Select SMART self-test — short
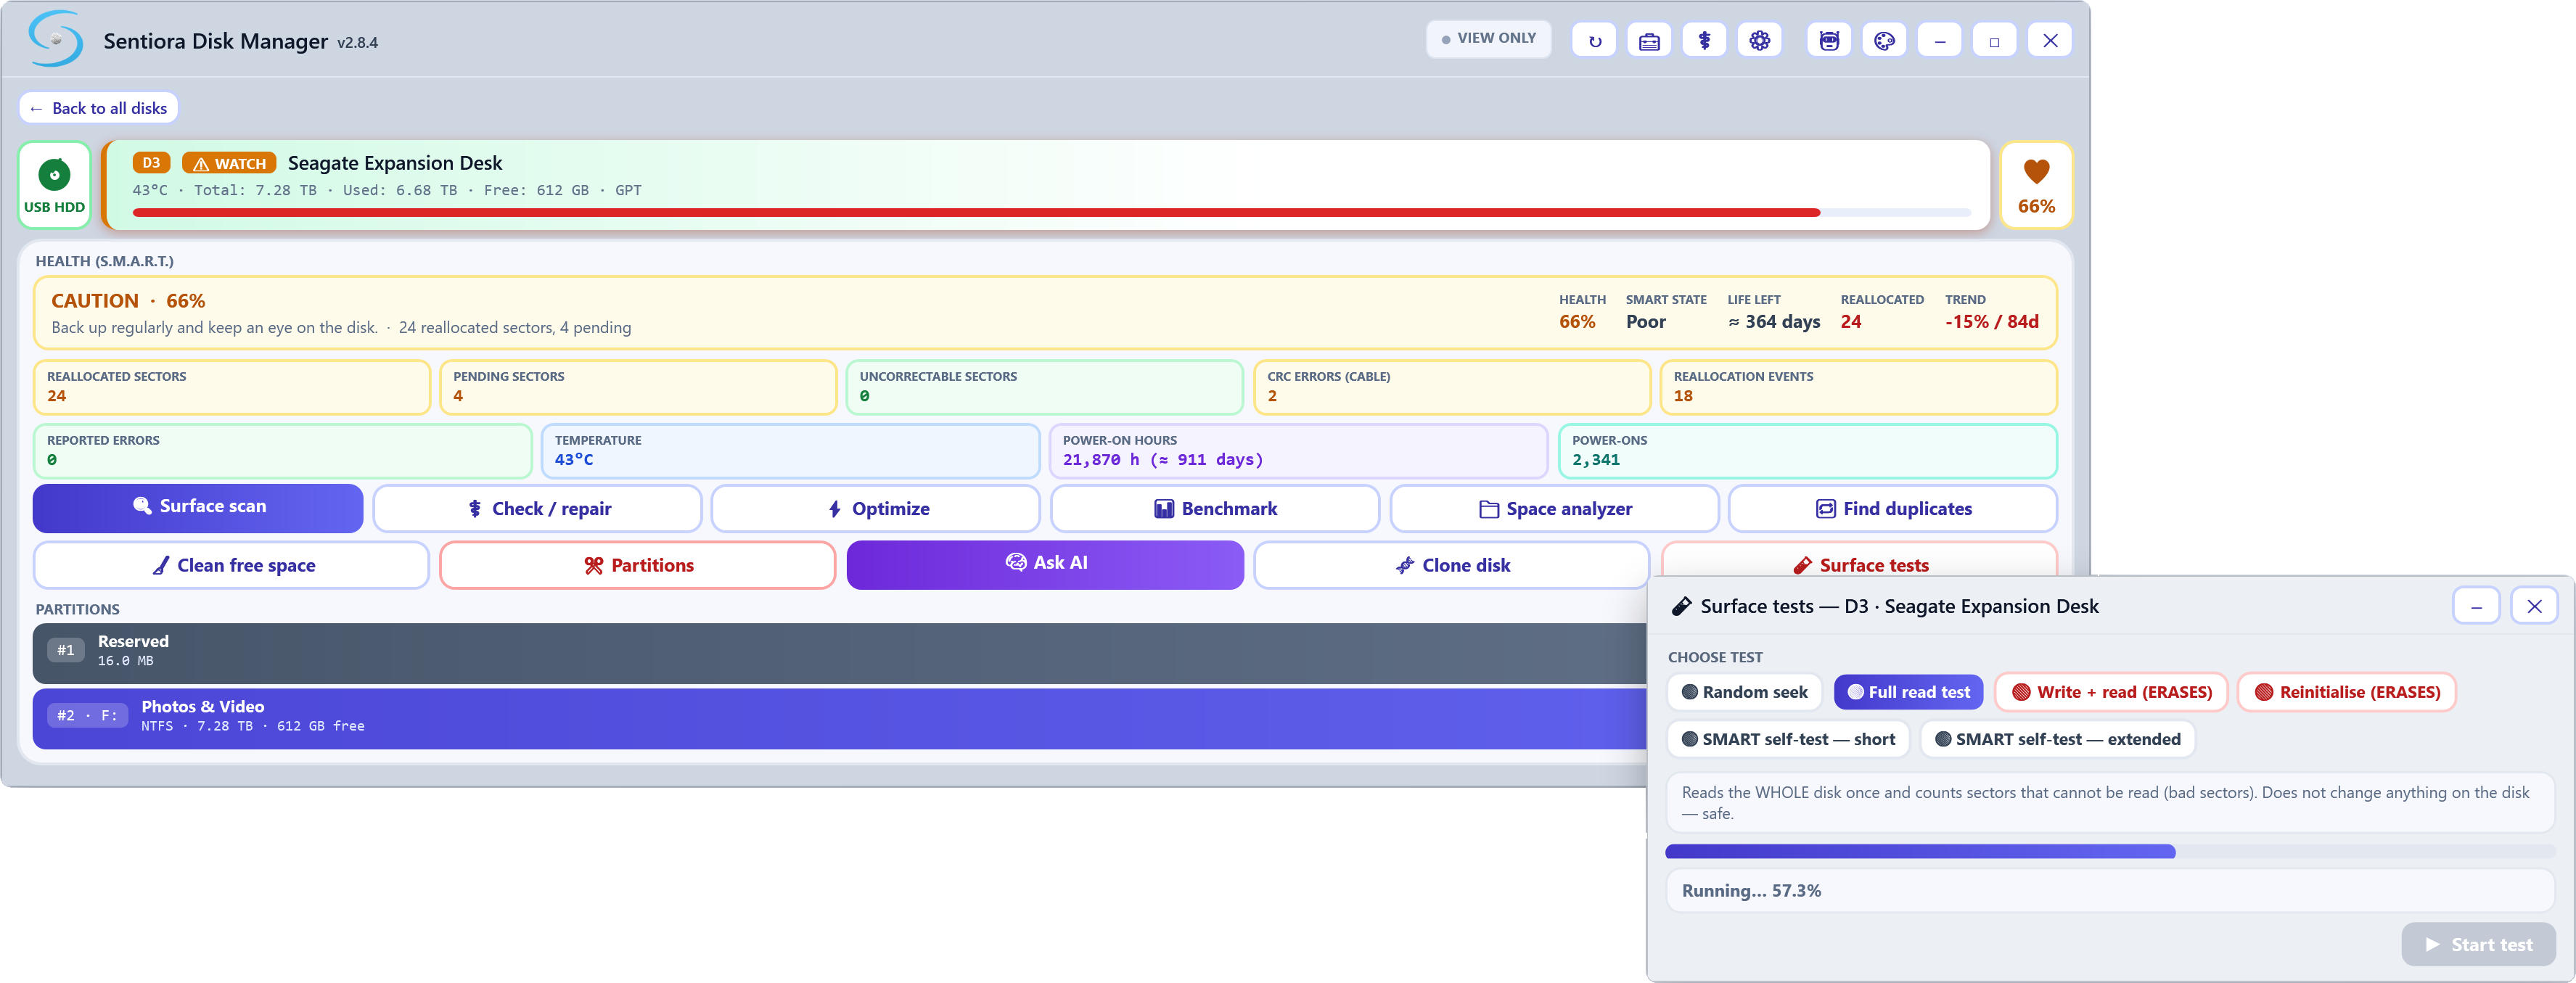The height and width of the screenshot is (983, 2576). pos(1788,739)
